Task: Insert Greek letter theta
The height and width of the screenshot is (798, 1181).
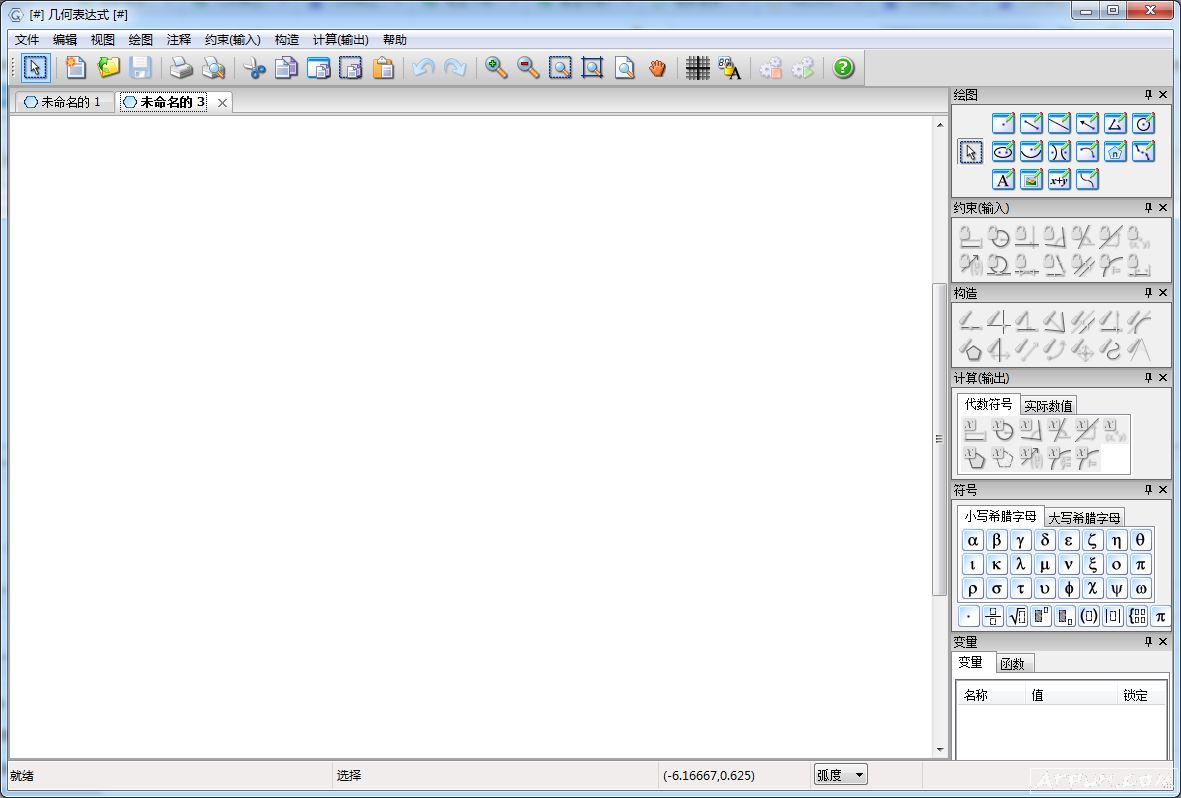Action: pyautogui.click(x=1140, y=540)
